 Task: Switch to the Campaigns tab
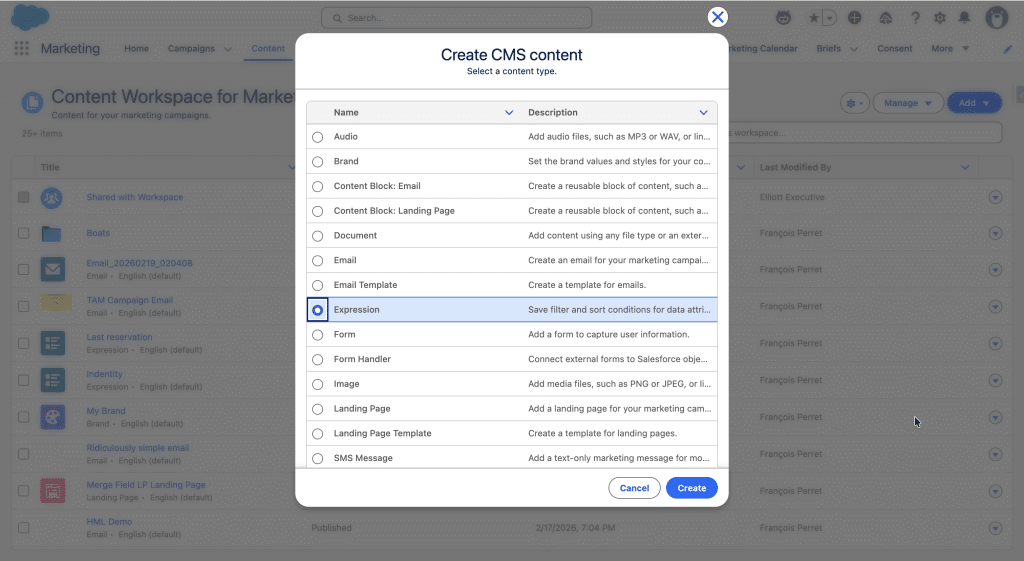point(191,49)
